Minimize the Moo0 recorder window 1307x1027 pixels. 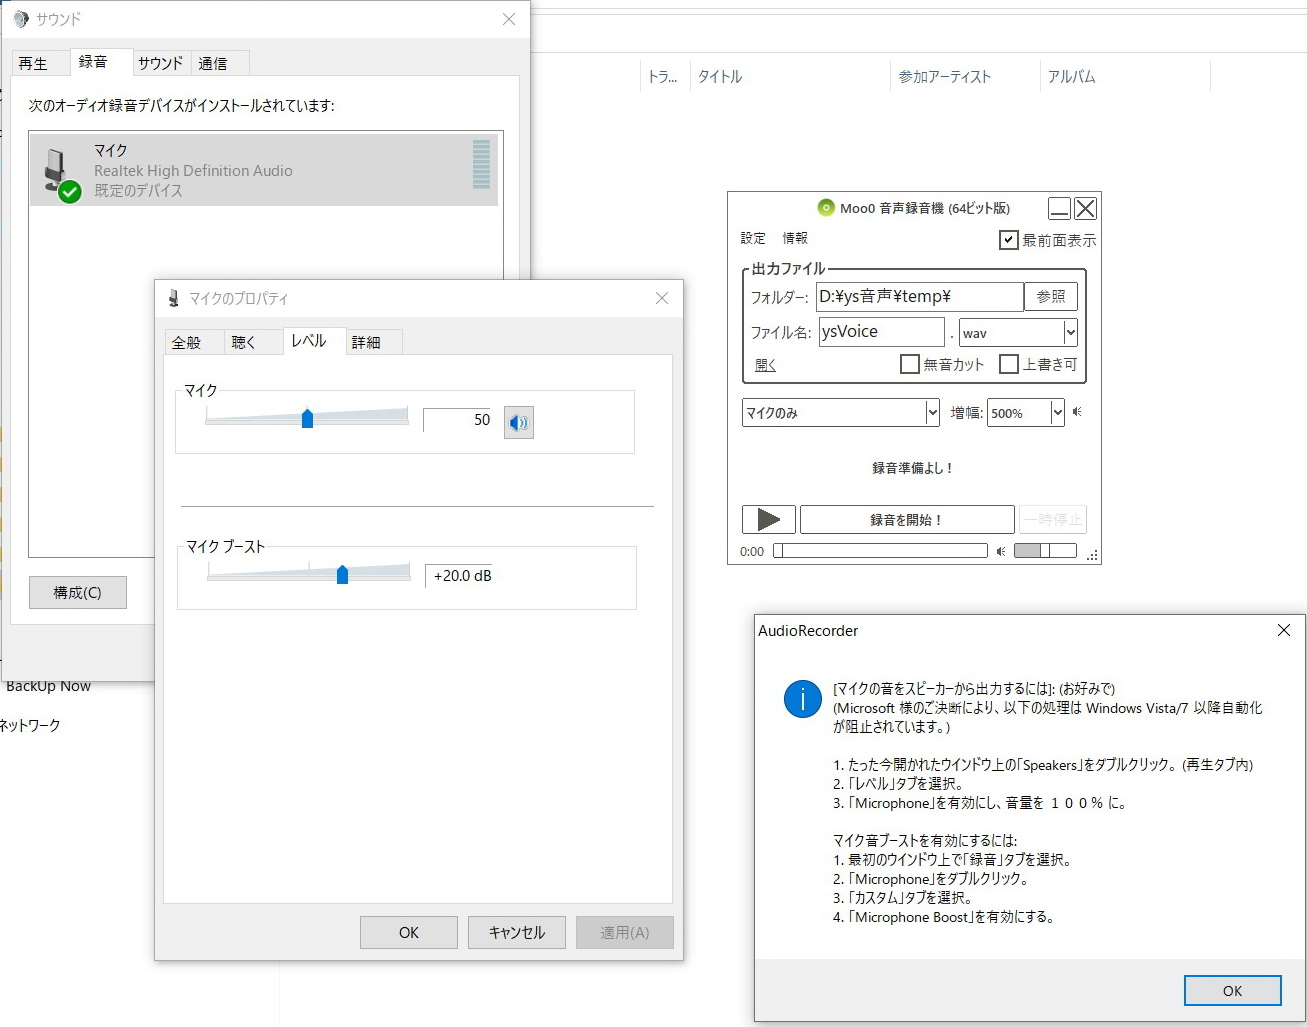tap(1059, 208)
